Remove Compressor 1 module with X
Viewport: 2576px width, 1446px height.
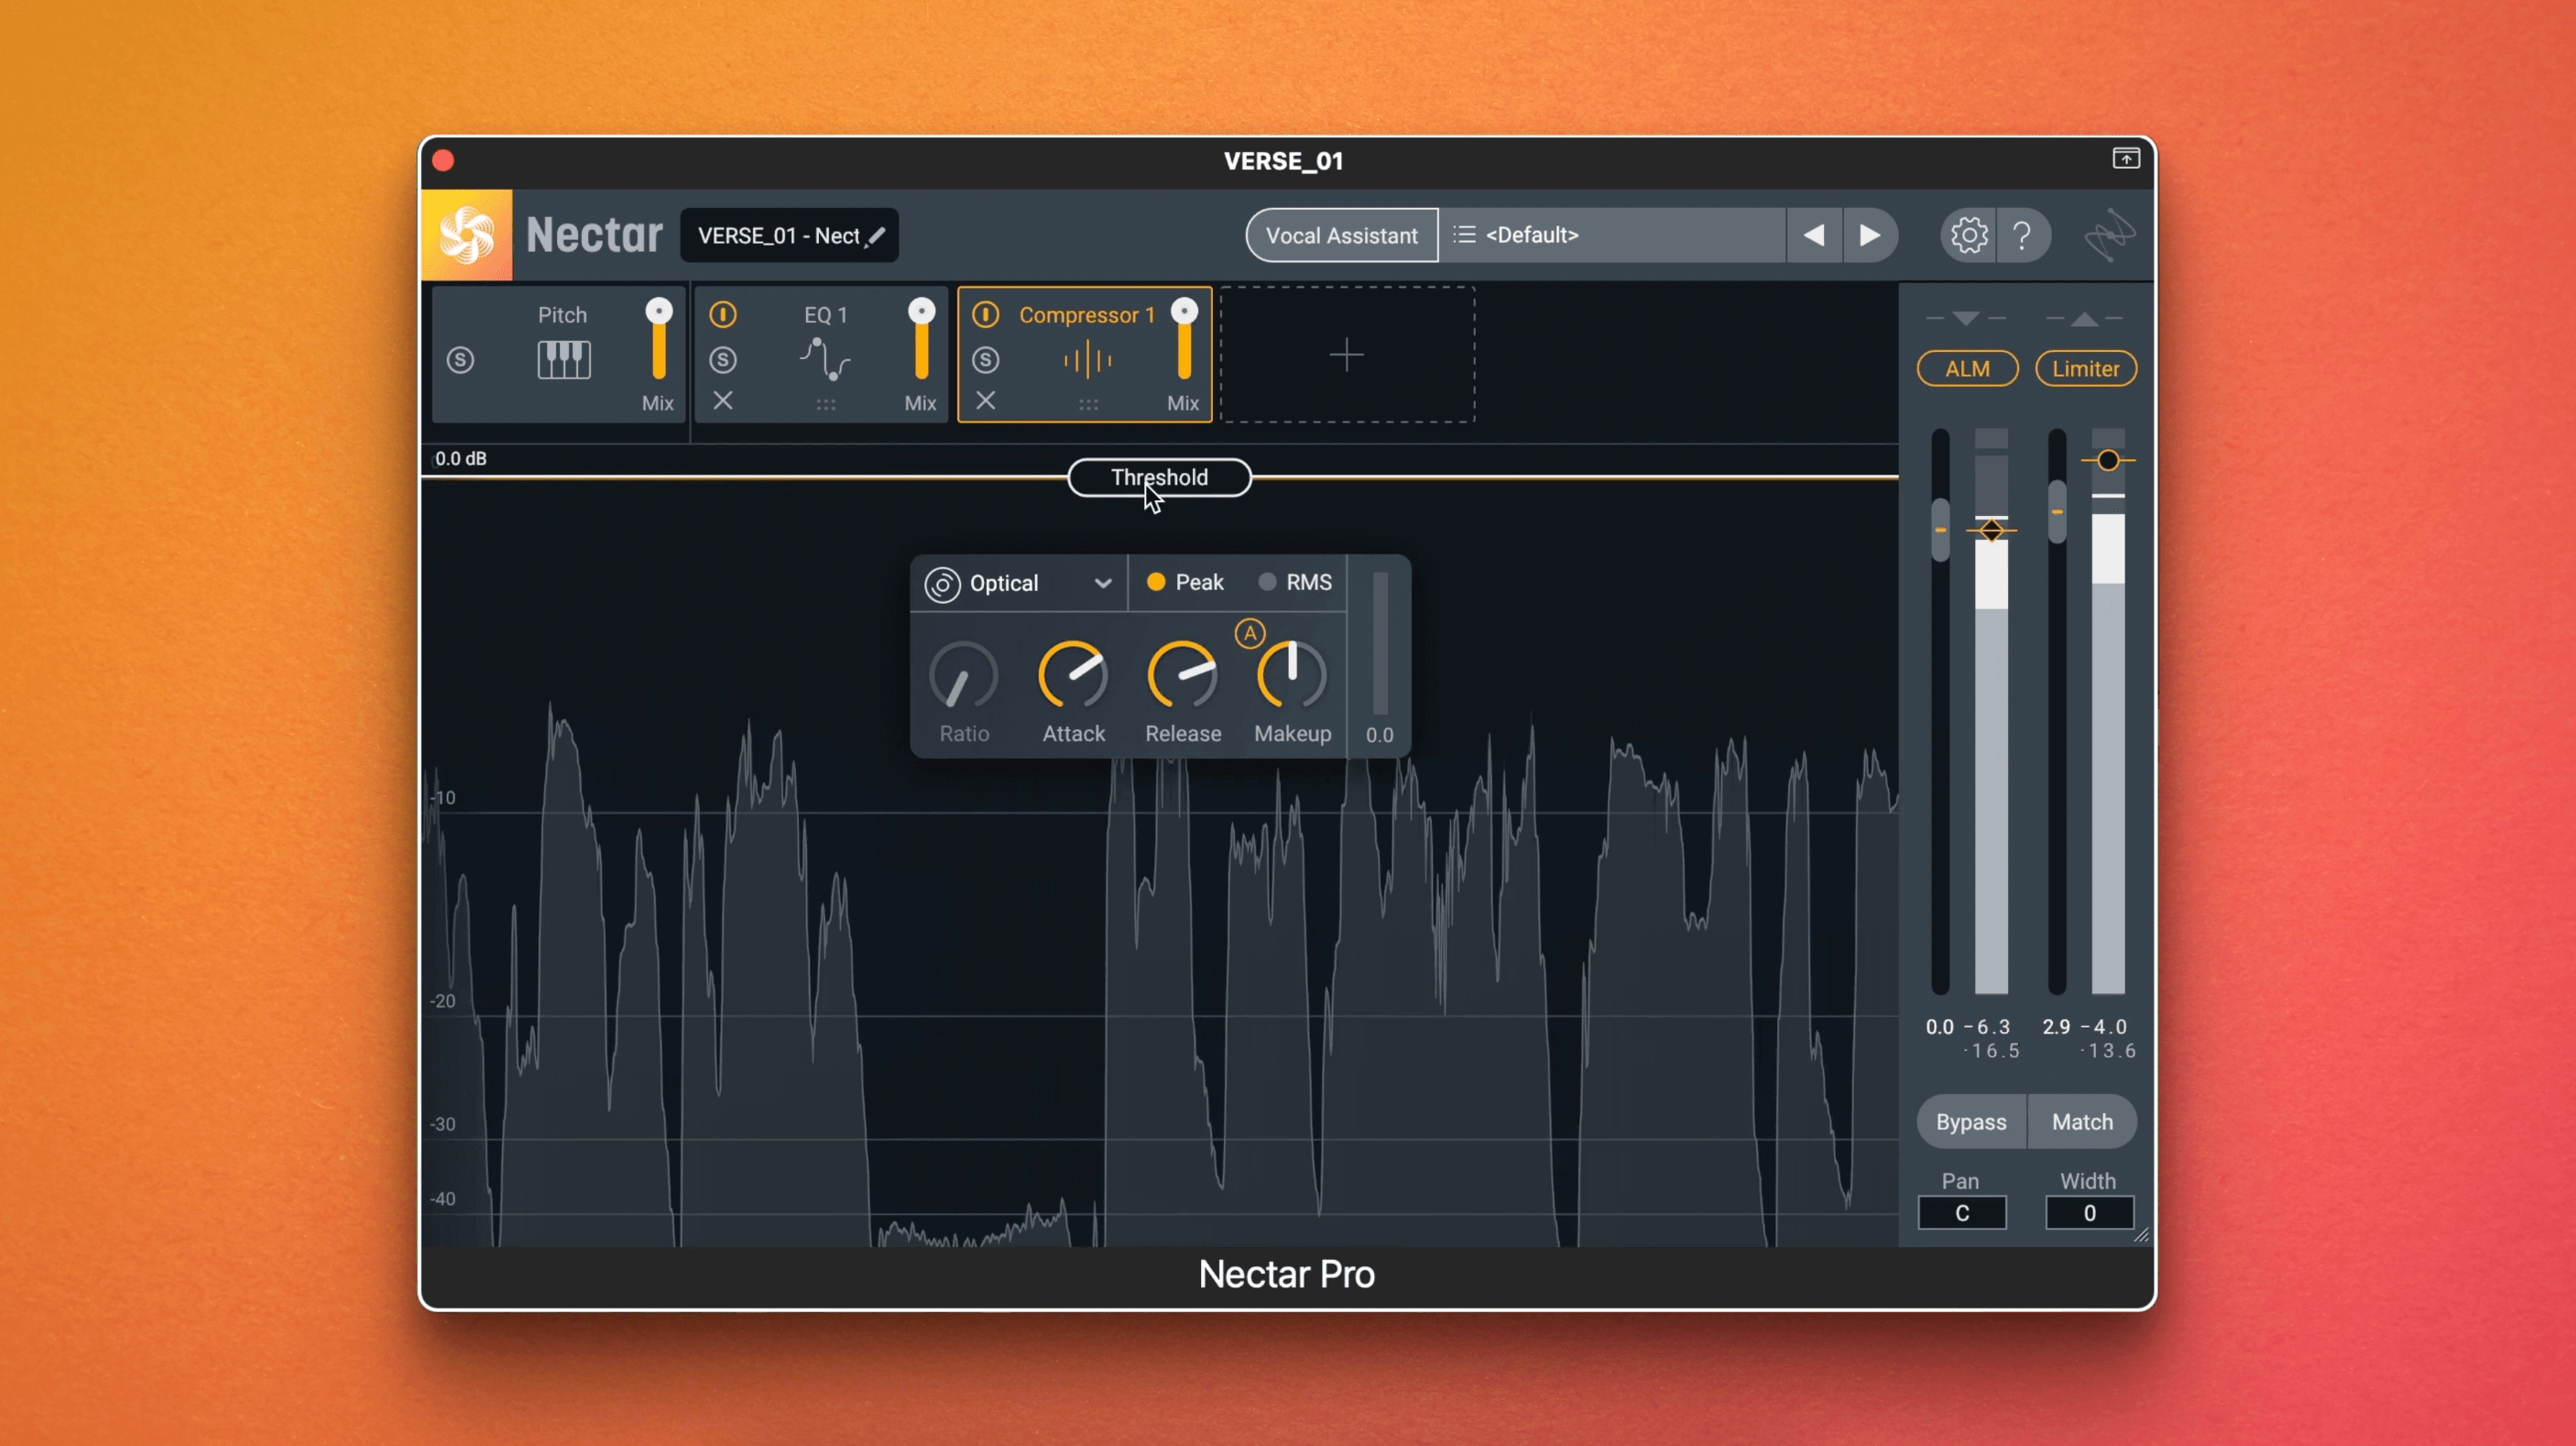pyautogui.click(x=986, y=401)
